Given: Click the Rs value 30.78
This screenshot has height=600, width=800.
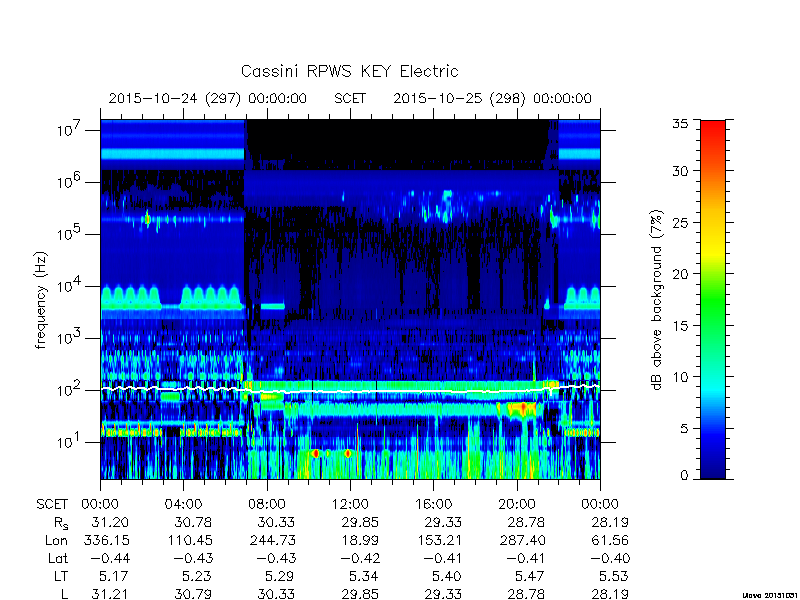Looking at the screenshot, I should (x=194, y=522).
